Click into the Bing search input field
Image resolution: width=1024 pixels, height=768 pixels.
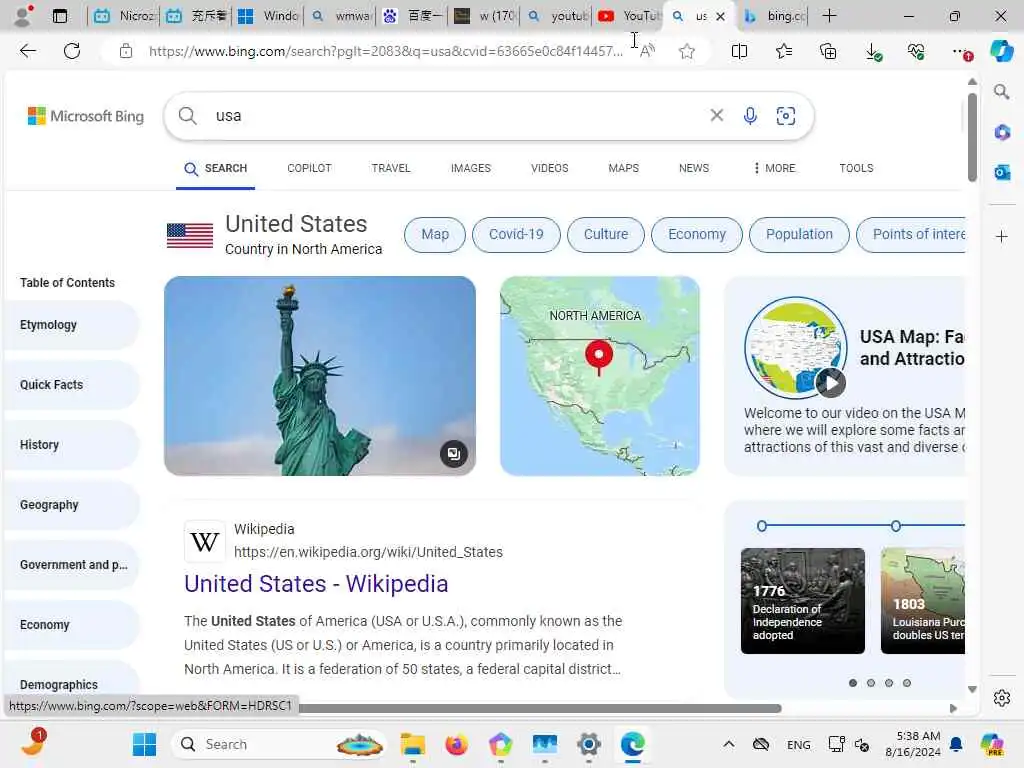pyautogui.click(x=457, y=116)
